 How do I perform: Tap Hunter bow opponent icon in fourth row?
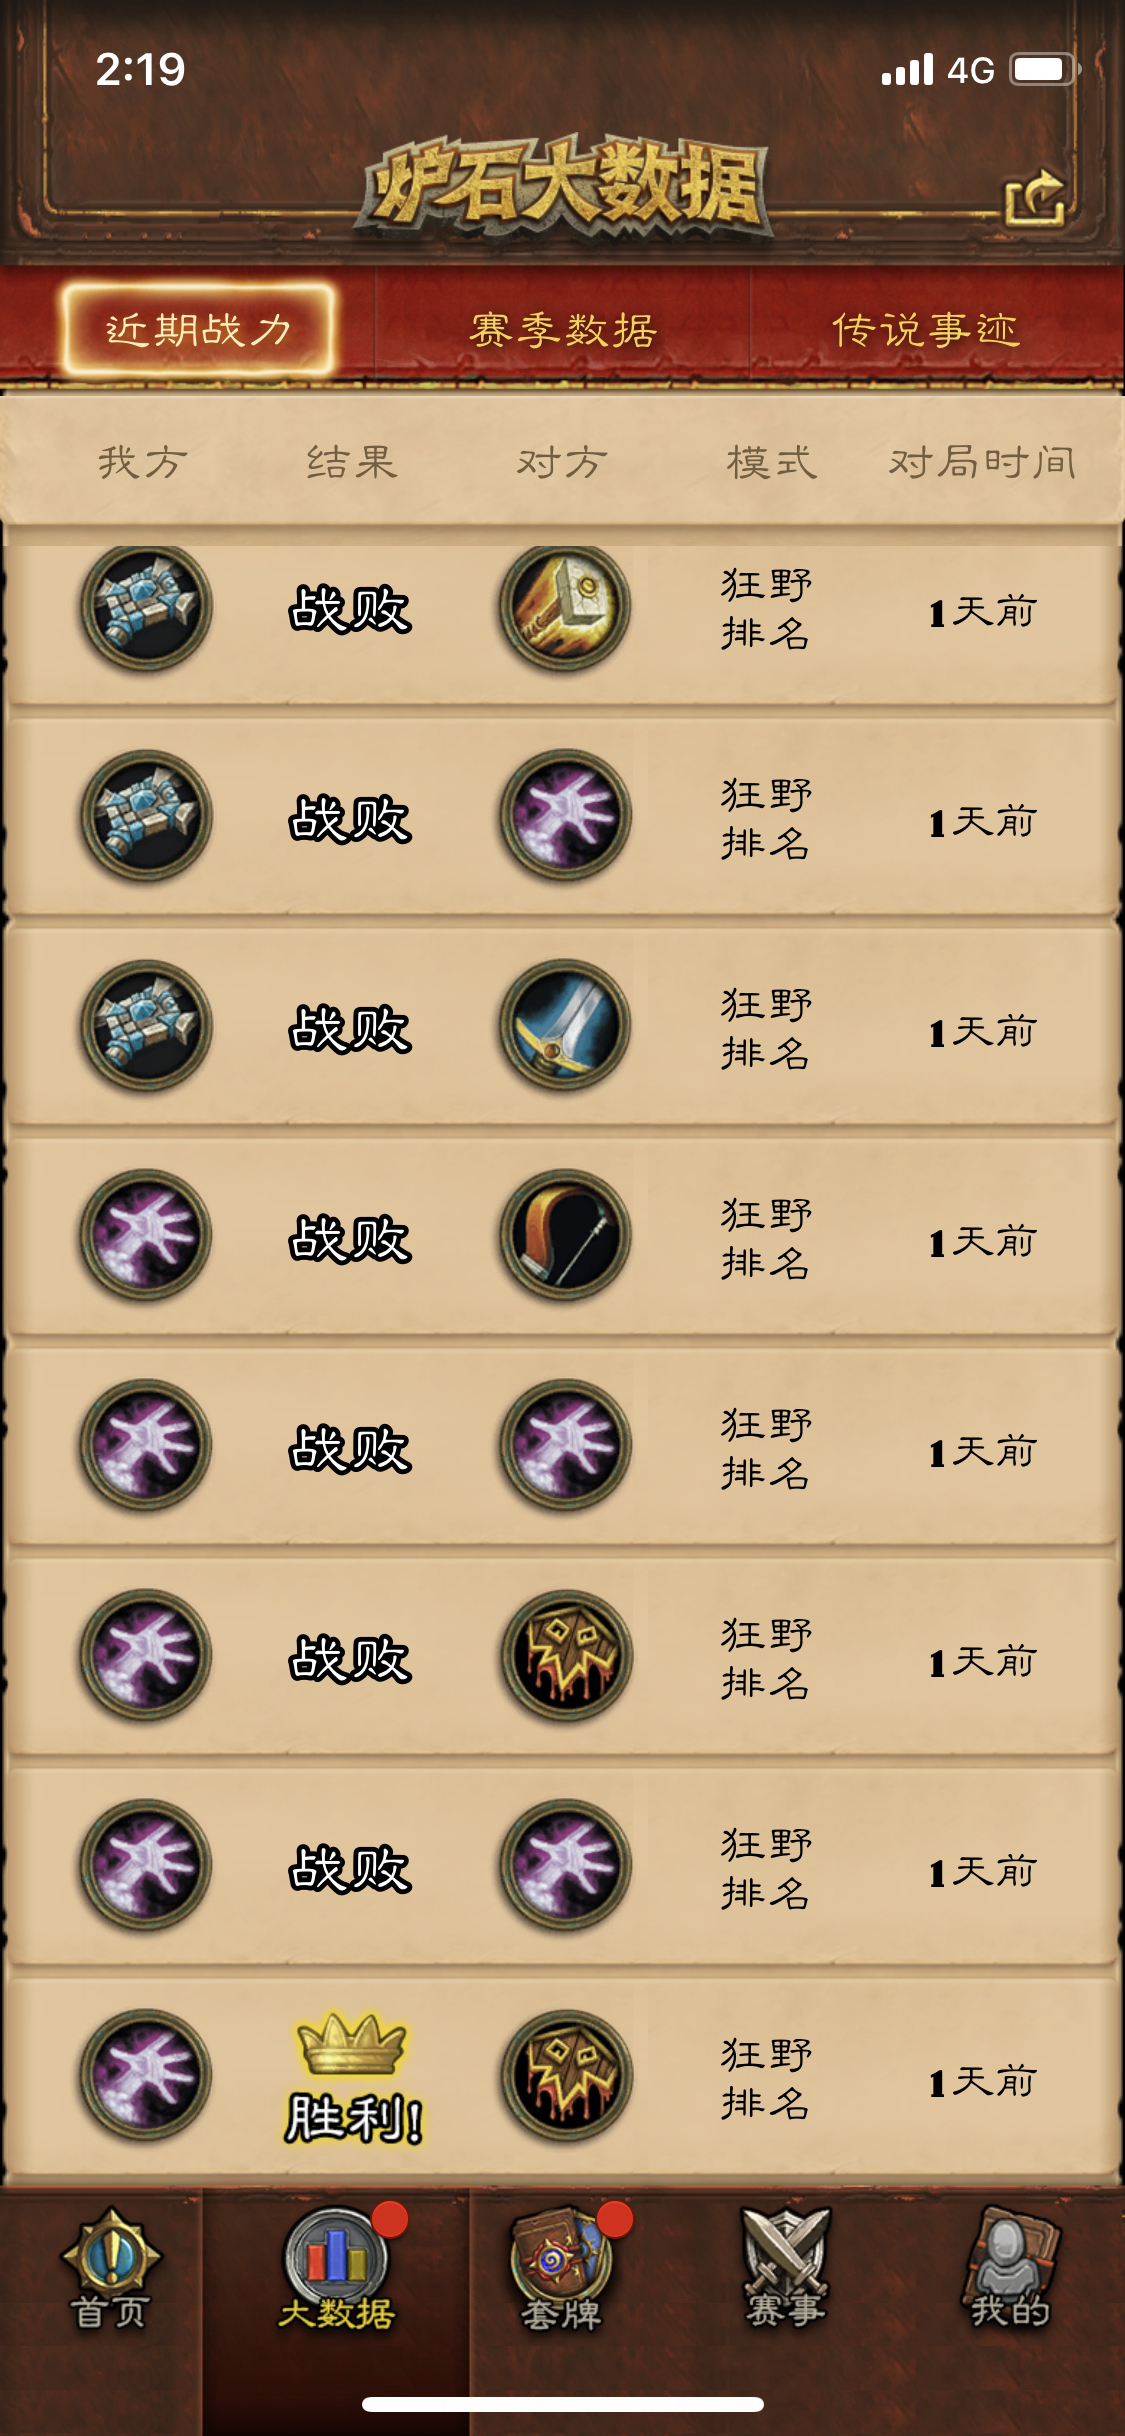pos(565,1235)
